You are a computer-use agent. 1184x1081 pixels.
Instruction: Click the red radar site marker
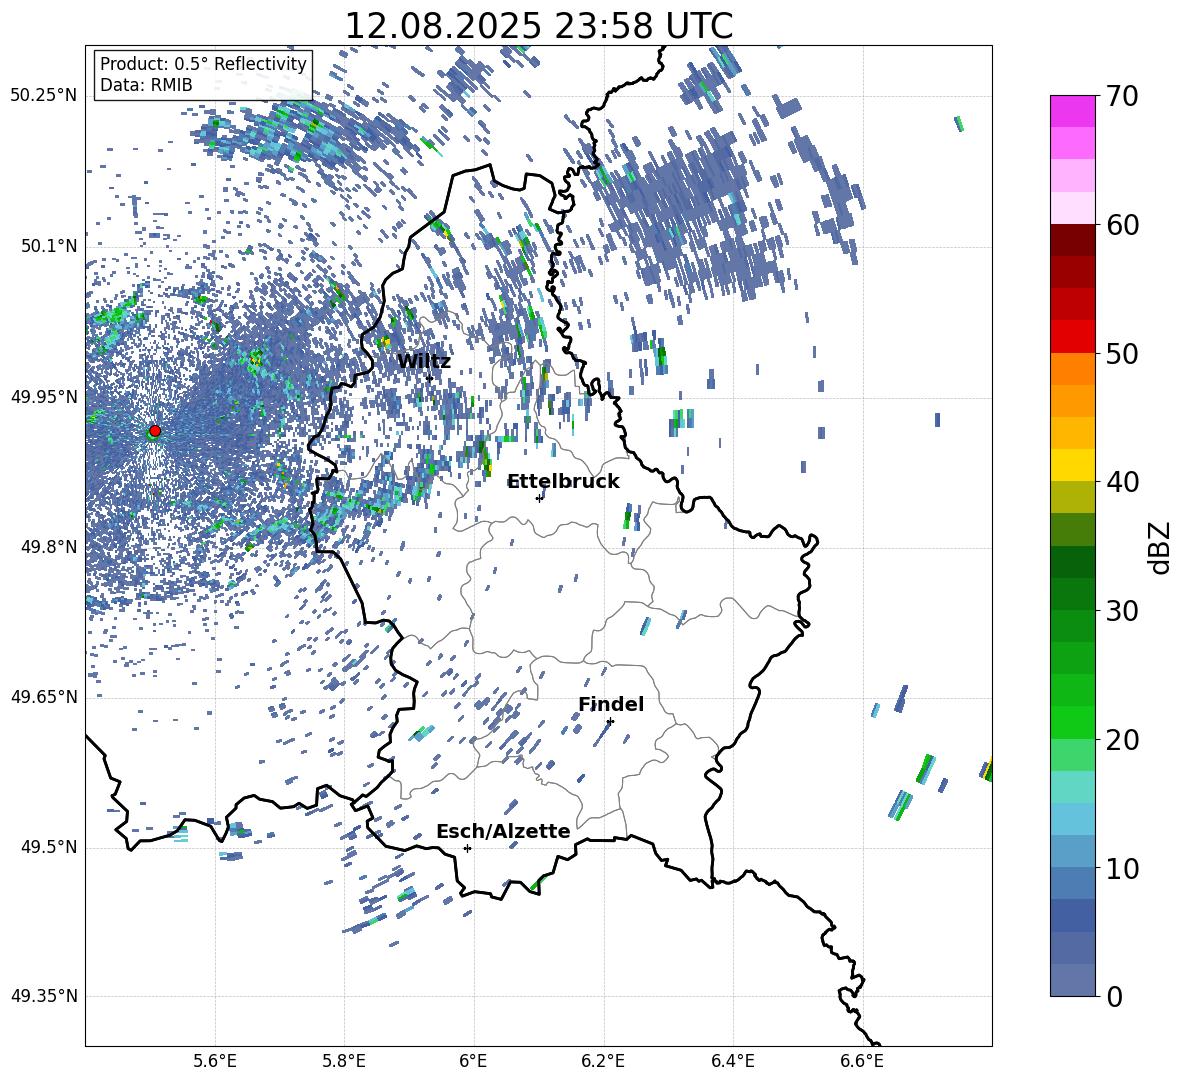click(155, 430)
